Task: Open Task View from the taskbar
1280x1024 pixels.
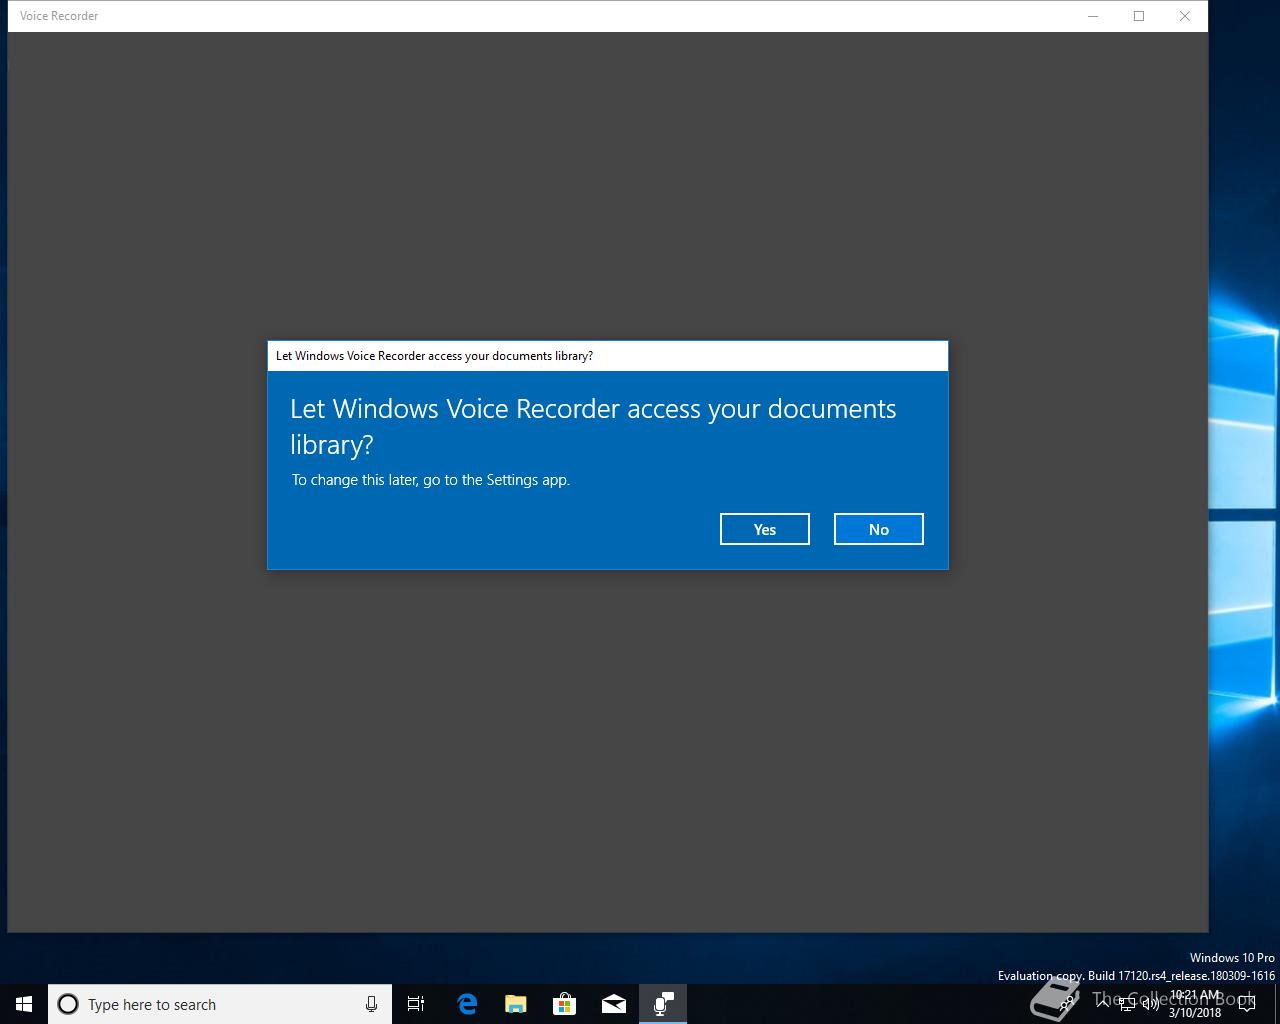Action: [416, 1004]
